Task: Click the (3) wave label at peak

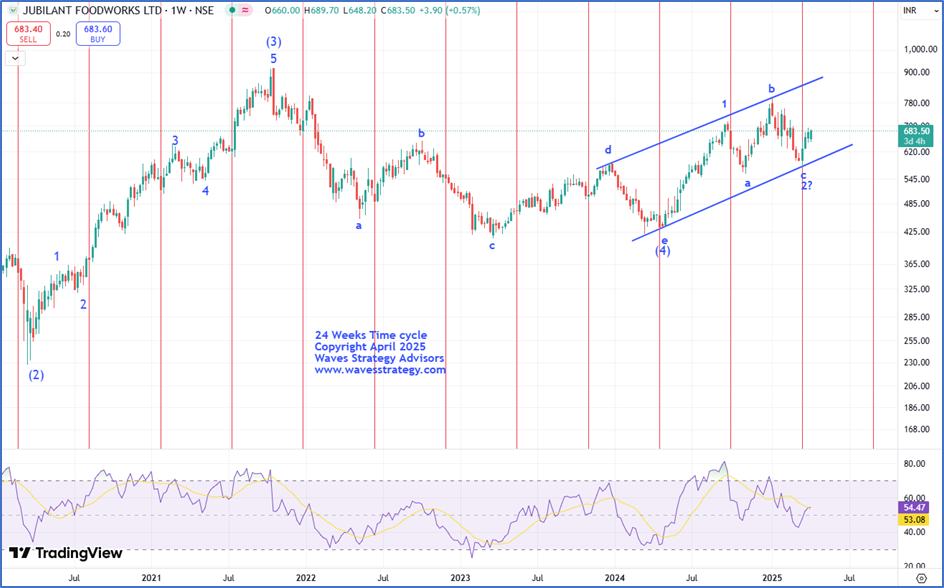Action: click(273, 42)
